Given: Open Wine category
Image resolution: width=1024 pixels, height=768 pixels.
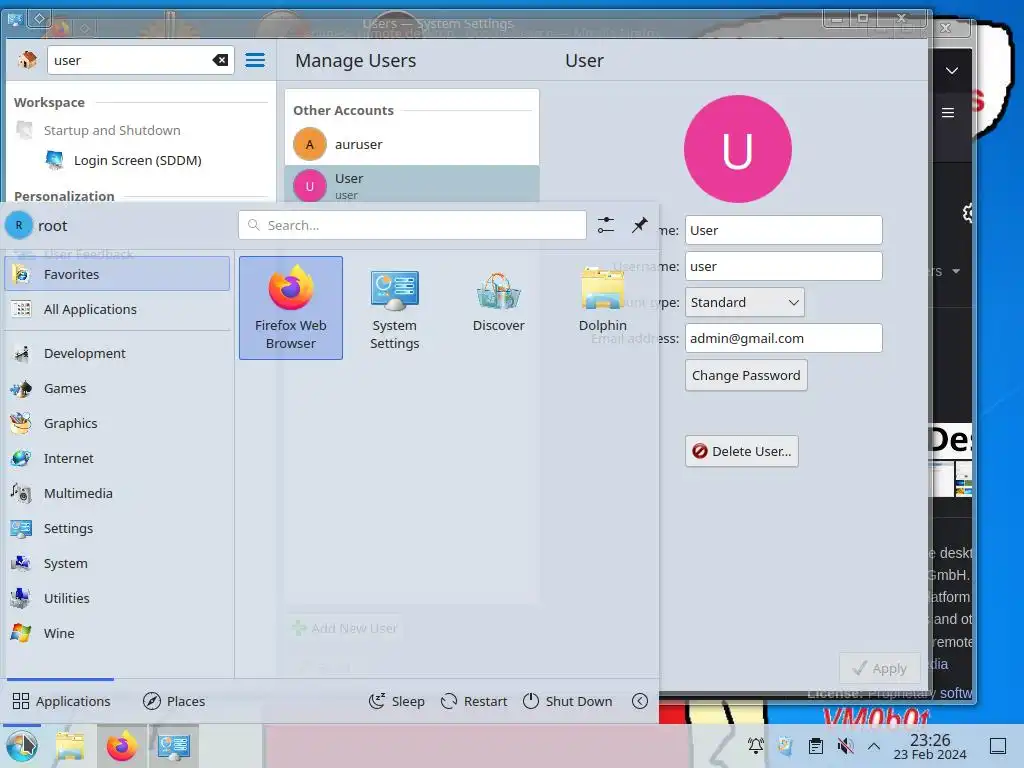Looking at the screenshot, I should (118, 633).
